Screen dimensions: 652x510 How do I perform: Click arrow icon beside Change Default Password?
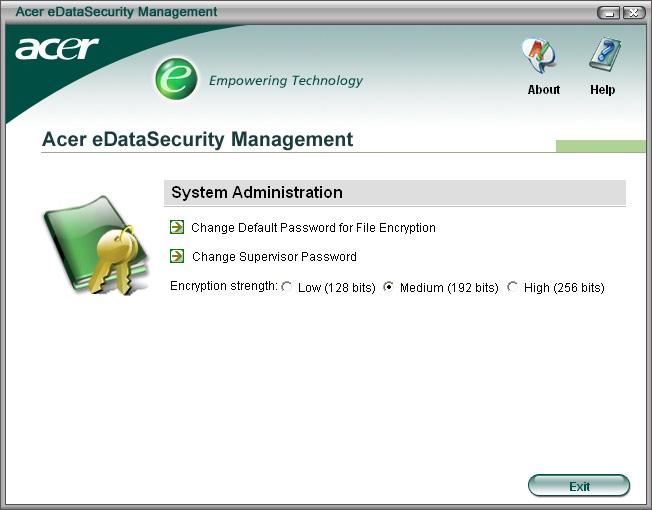[177, 227]
